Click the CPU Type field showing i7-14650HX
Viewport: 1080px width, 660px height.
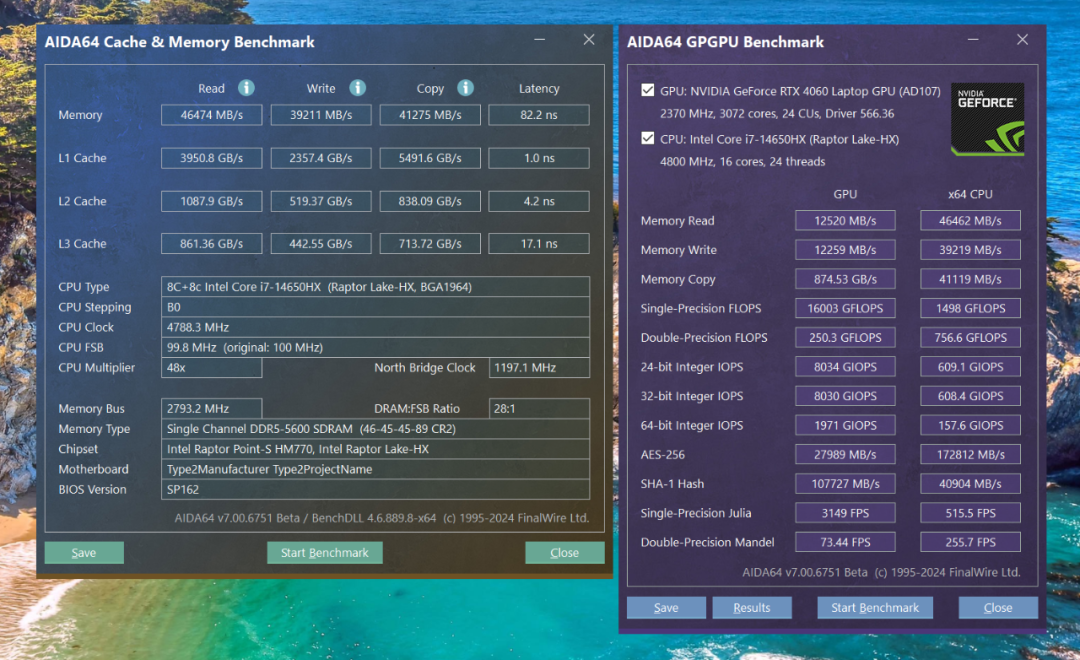pos(375,287)
